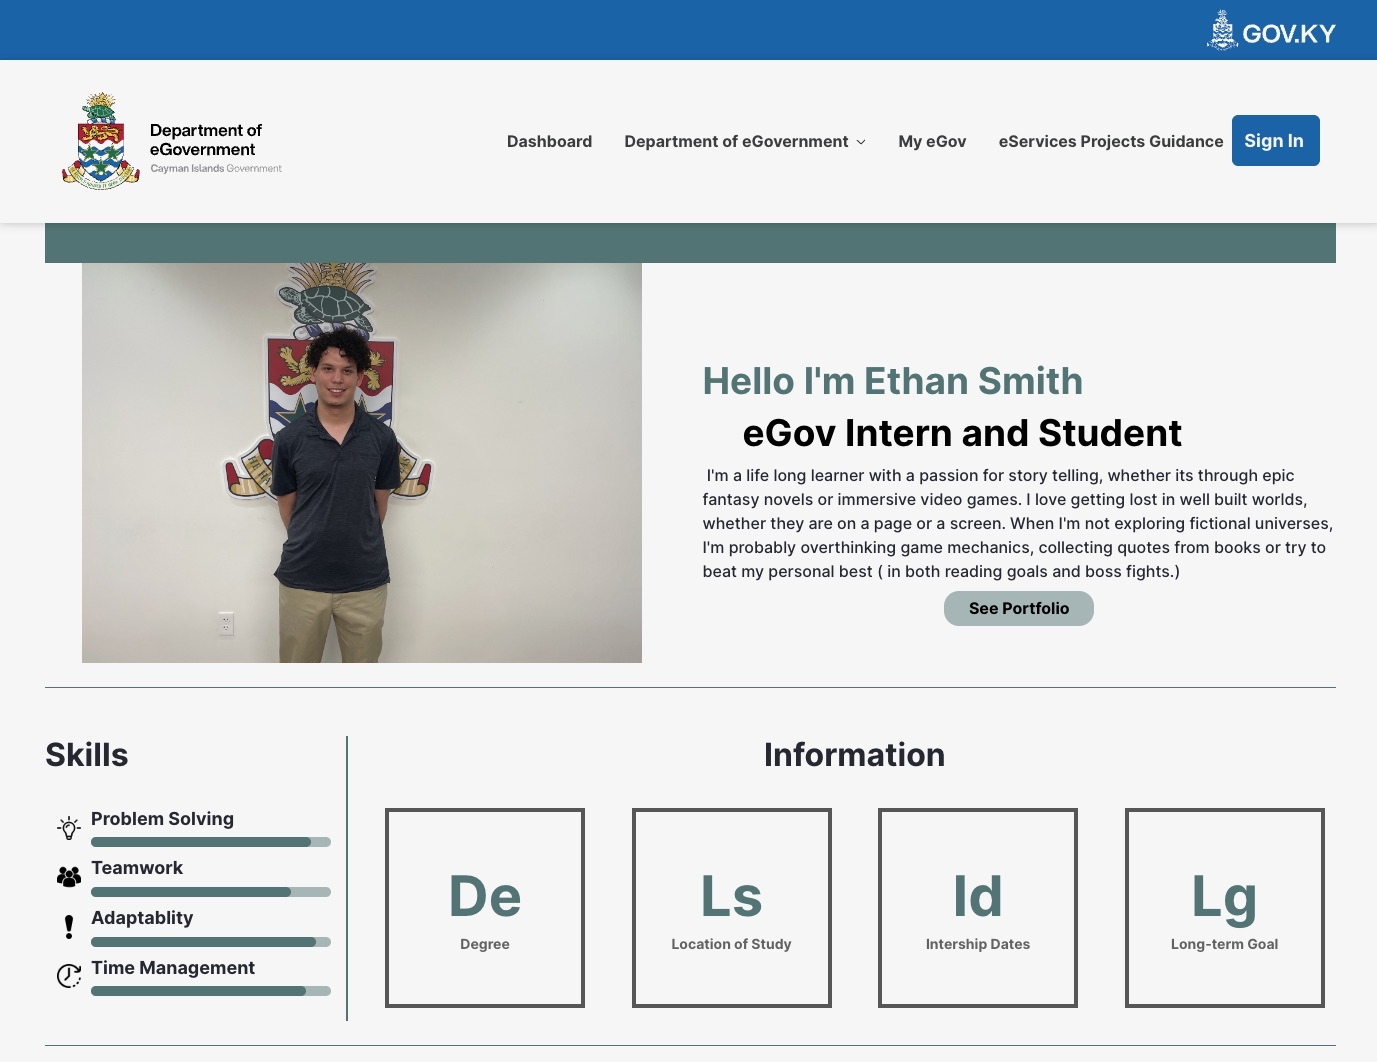This screenshot has height=1062, width=1377.
Task: Click the chevron next to Department of eGovernment
Action: [861, 142]
